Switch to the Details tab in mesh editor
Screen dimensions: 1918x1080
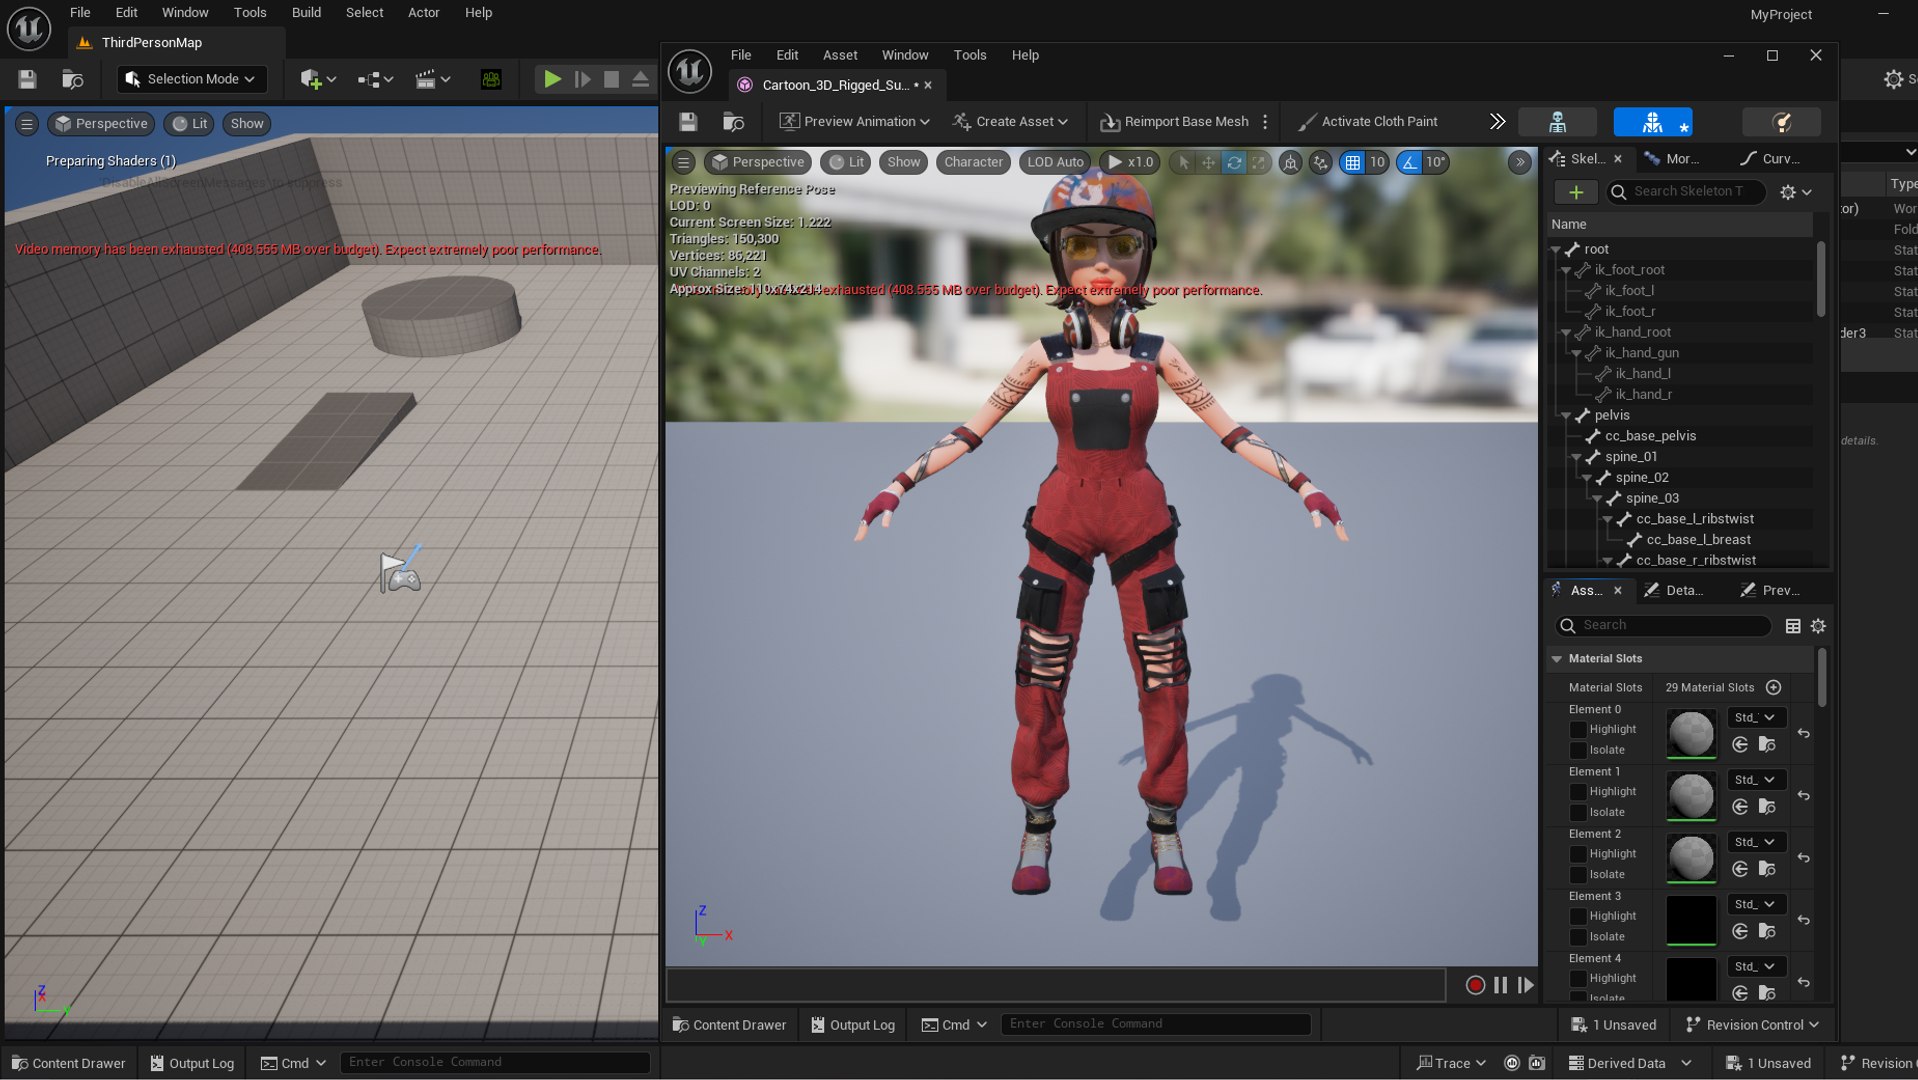1674,591
